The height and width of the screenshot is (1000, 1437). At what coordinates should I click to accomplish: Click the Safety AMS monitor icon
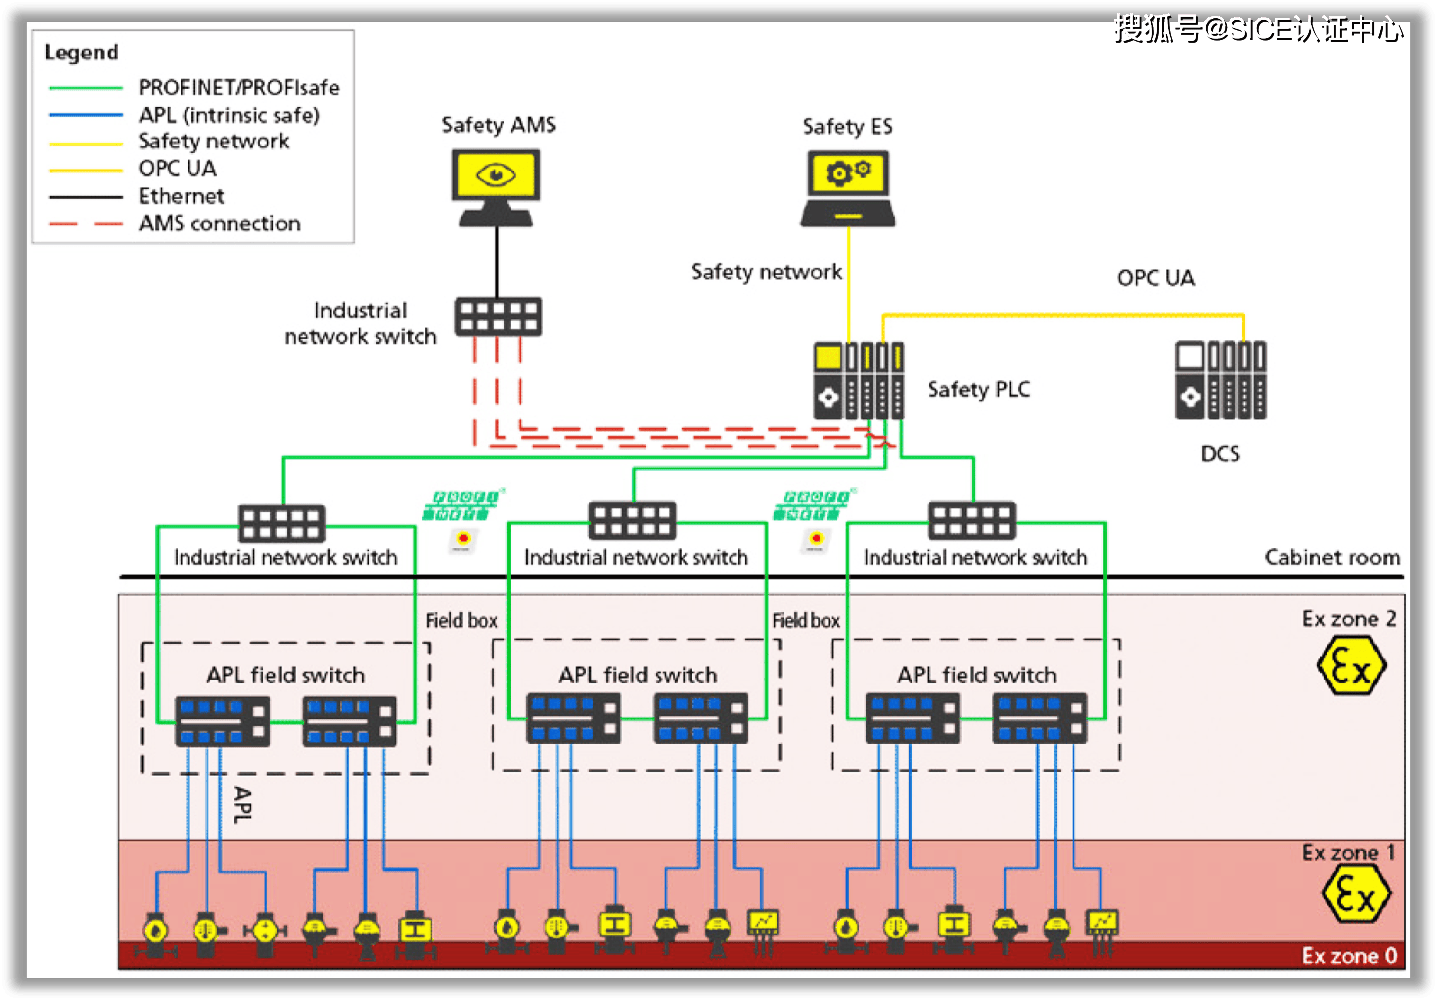[x=496, y=187]
